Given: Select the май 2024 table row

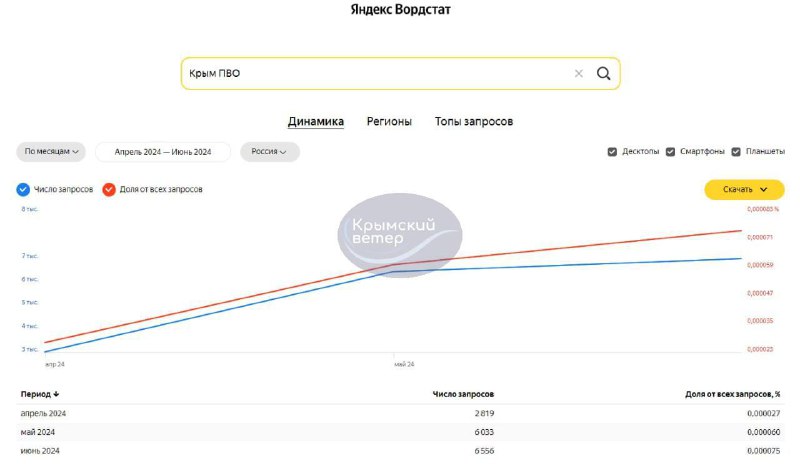Looking at the screenshot, I should pos(401,432).
